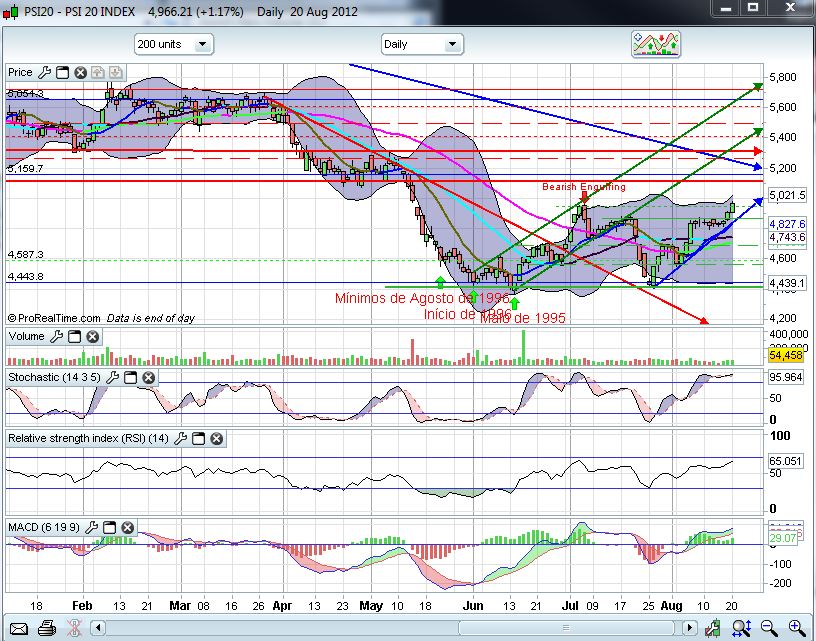Click the 29.07 MACD value label
Image resolution: width=816 pixels, height=641 pixels.
783,537
